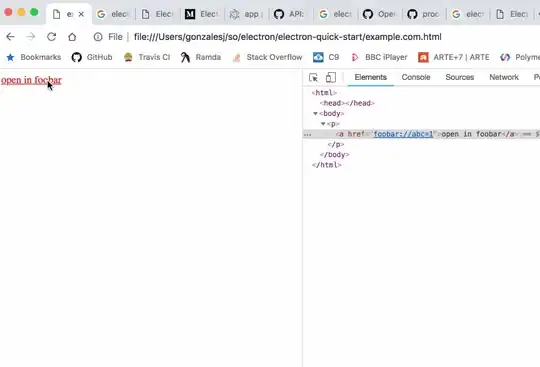Switch to the GitHub 'proc' tab
The height and width of the screenshot is (367, 540).
tap(424, 14)
